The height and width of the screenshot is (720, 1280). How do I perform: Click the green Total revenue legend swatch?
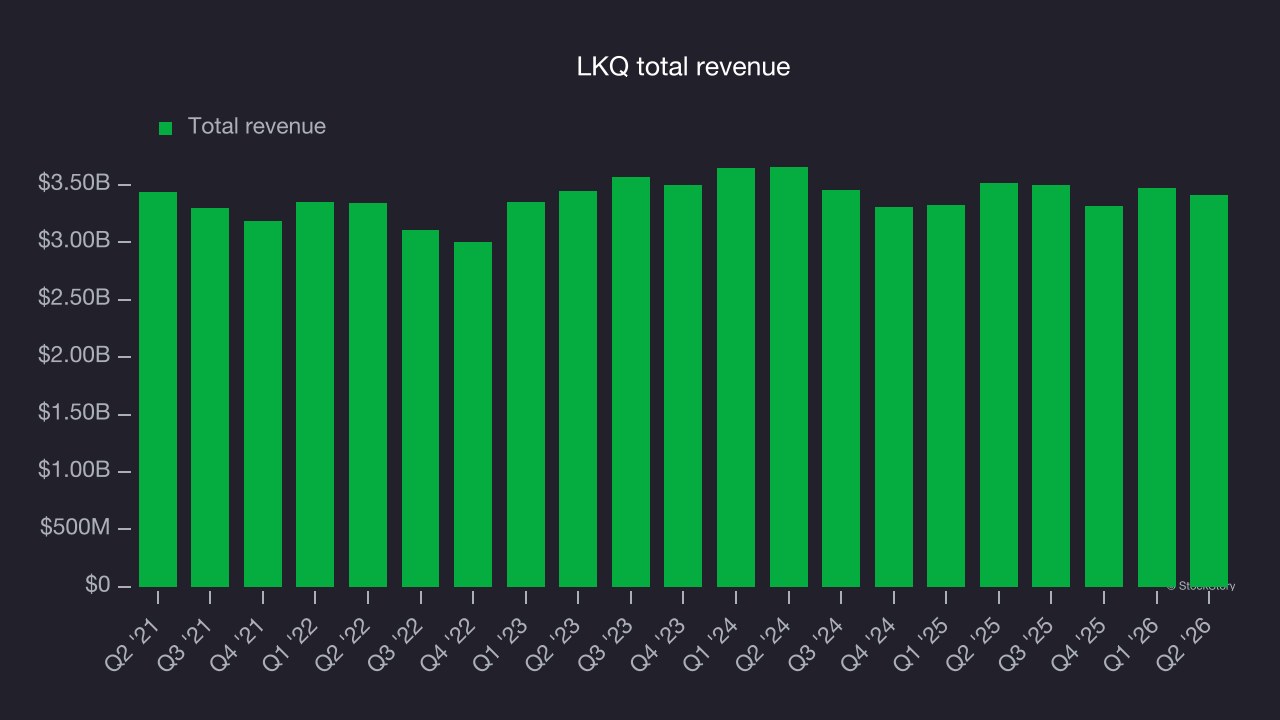point(166,128)
